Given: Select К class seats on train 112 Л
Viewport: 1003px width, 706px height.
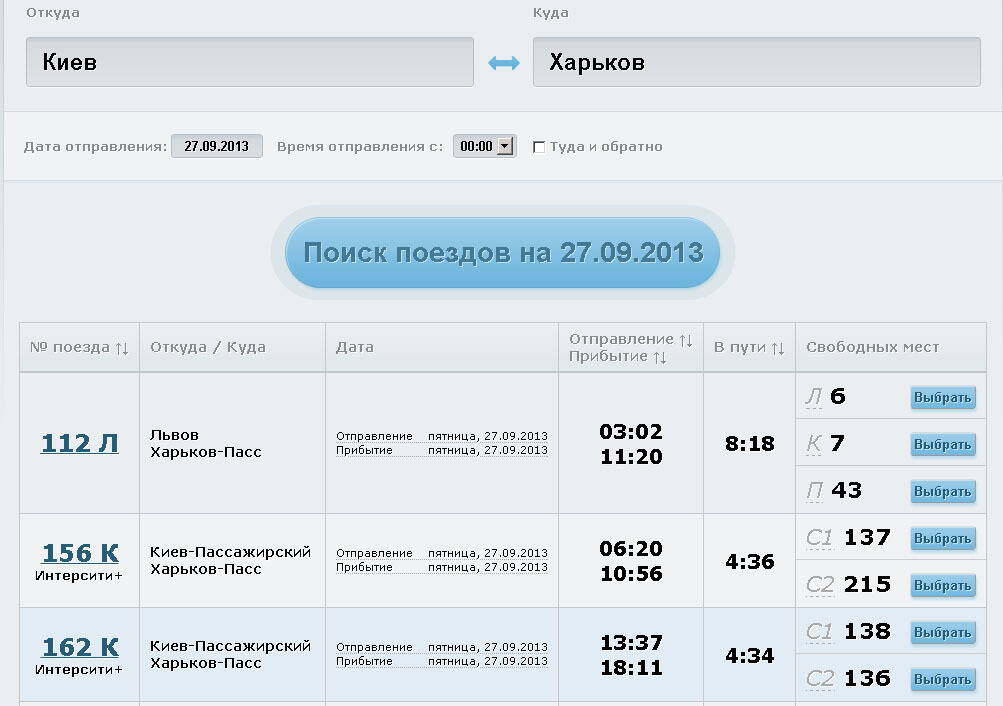Looking at the screenshot, I should click(942, 444).
